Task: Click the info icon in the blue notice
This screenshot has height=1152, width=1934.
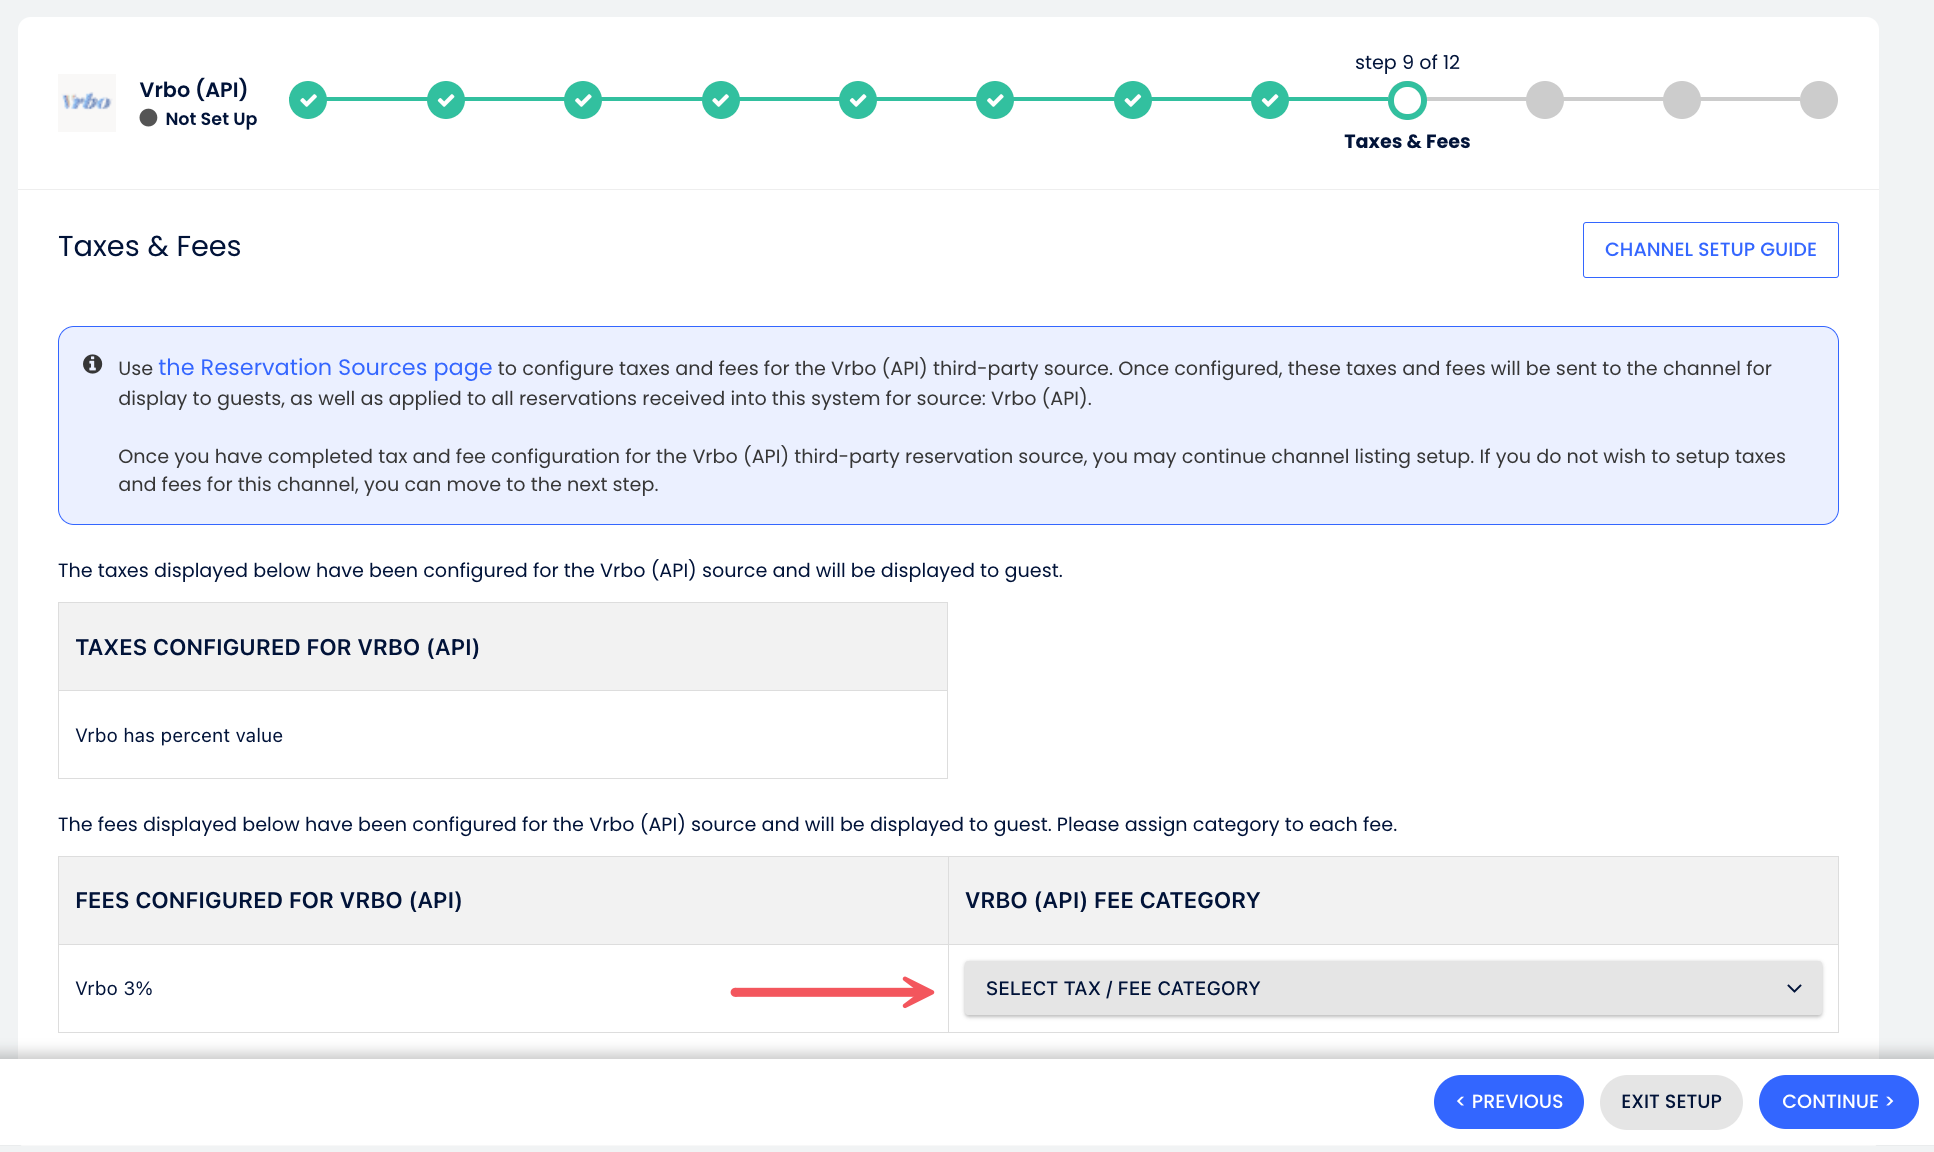Action: tap(93, 364)
